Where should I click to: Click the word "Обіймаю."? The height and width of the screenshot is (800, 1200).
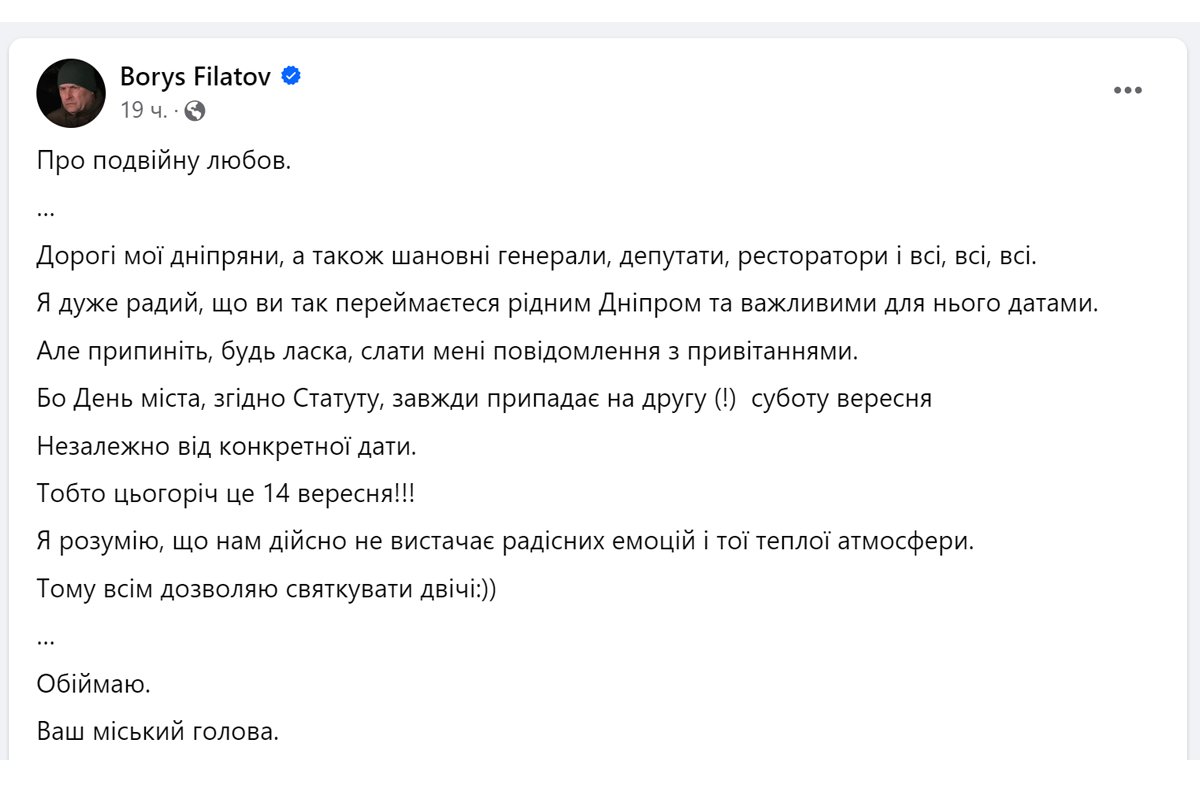(x=94, y=685)
